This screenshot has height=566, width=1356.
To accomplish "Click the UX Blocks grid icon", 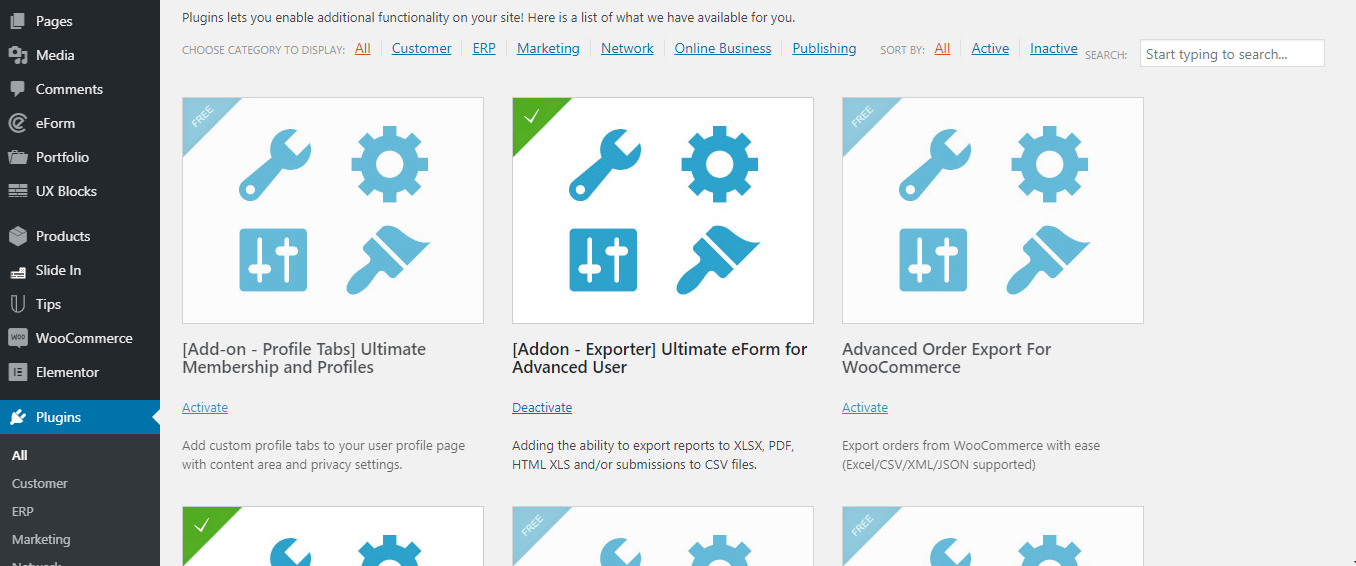I will [17, 191].
